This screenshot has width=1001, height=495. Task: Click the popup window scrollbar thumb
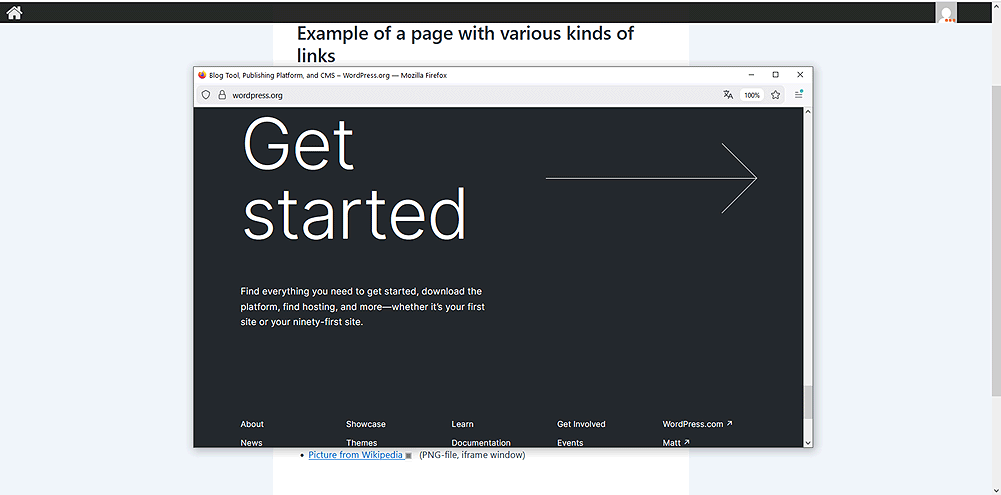tap(808, 402)
